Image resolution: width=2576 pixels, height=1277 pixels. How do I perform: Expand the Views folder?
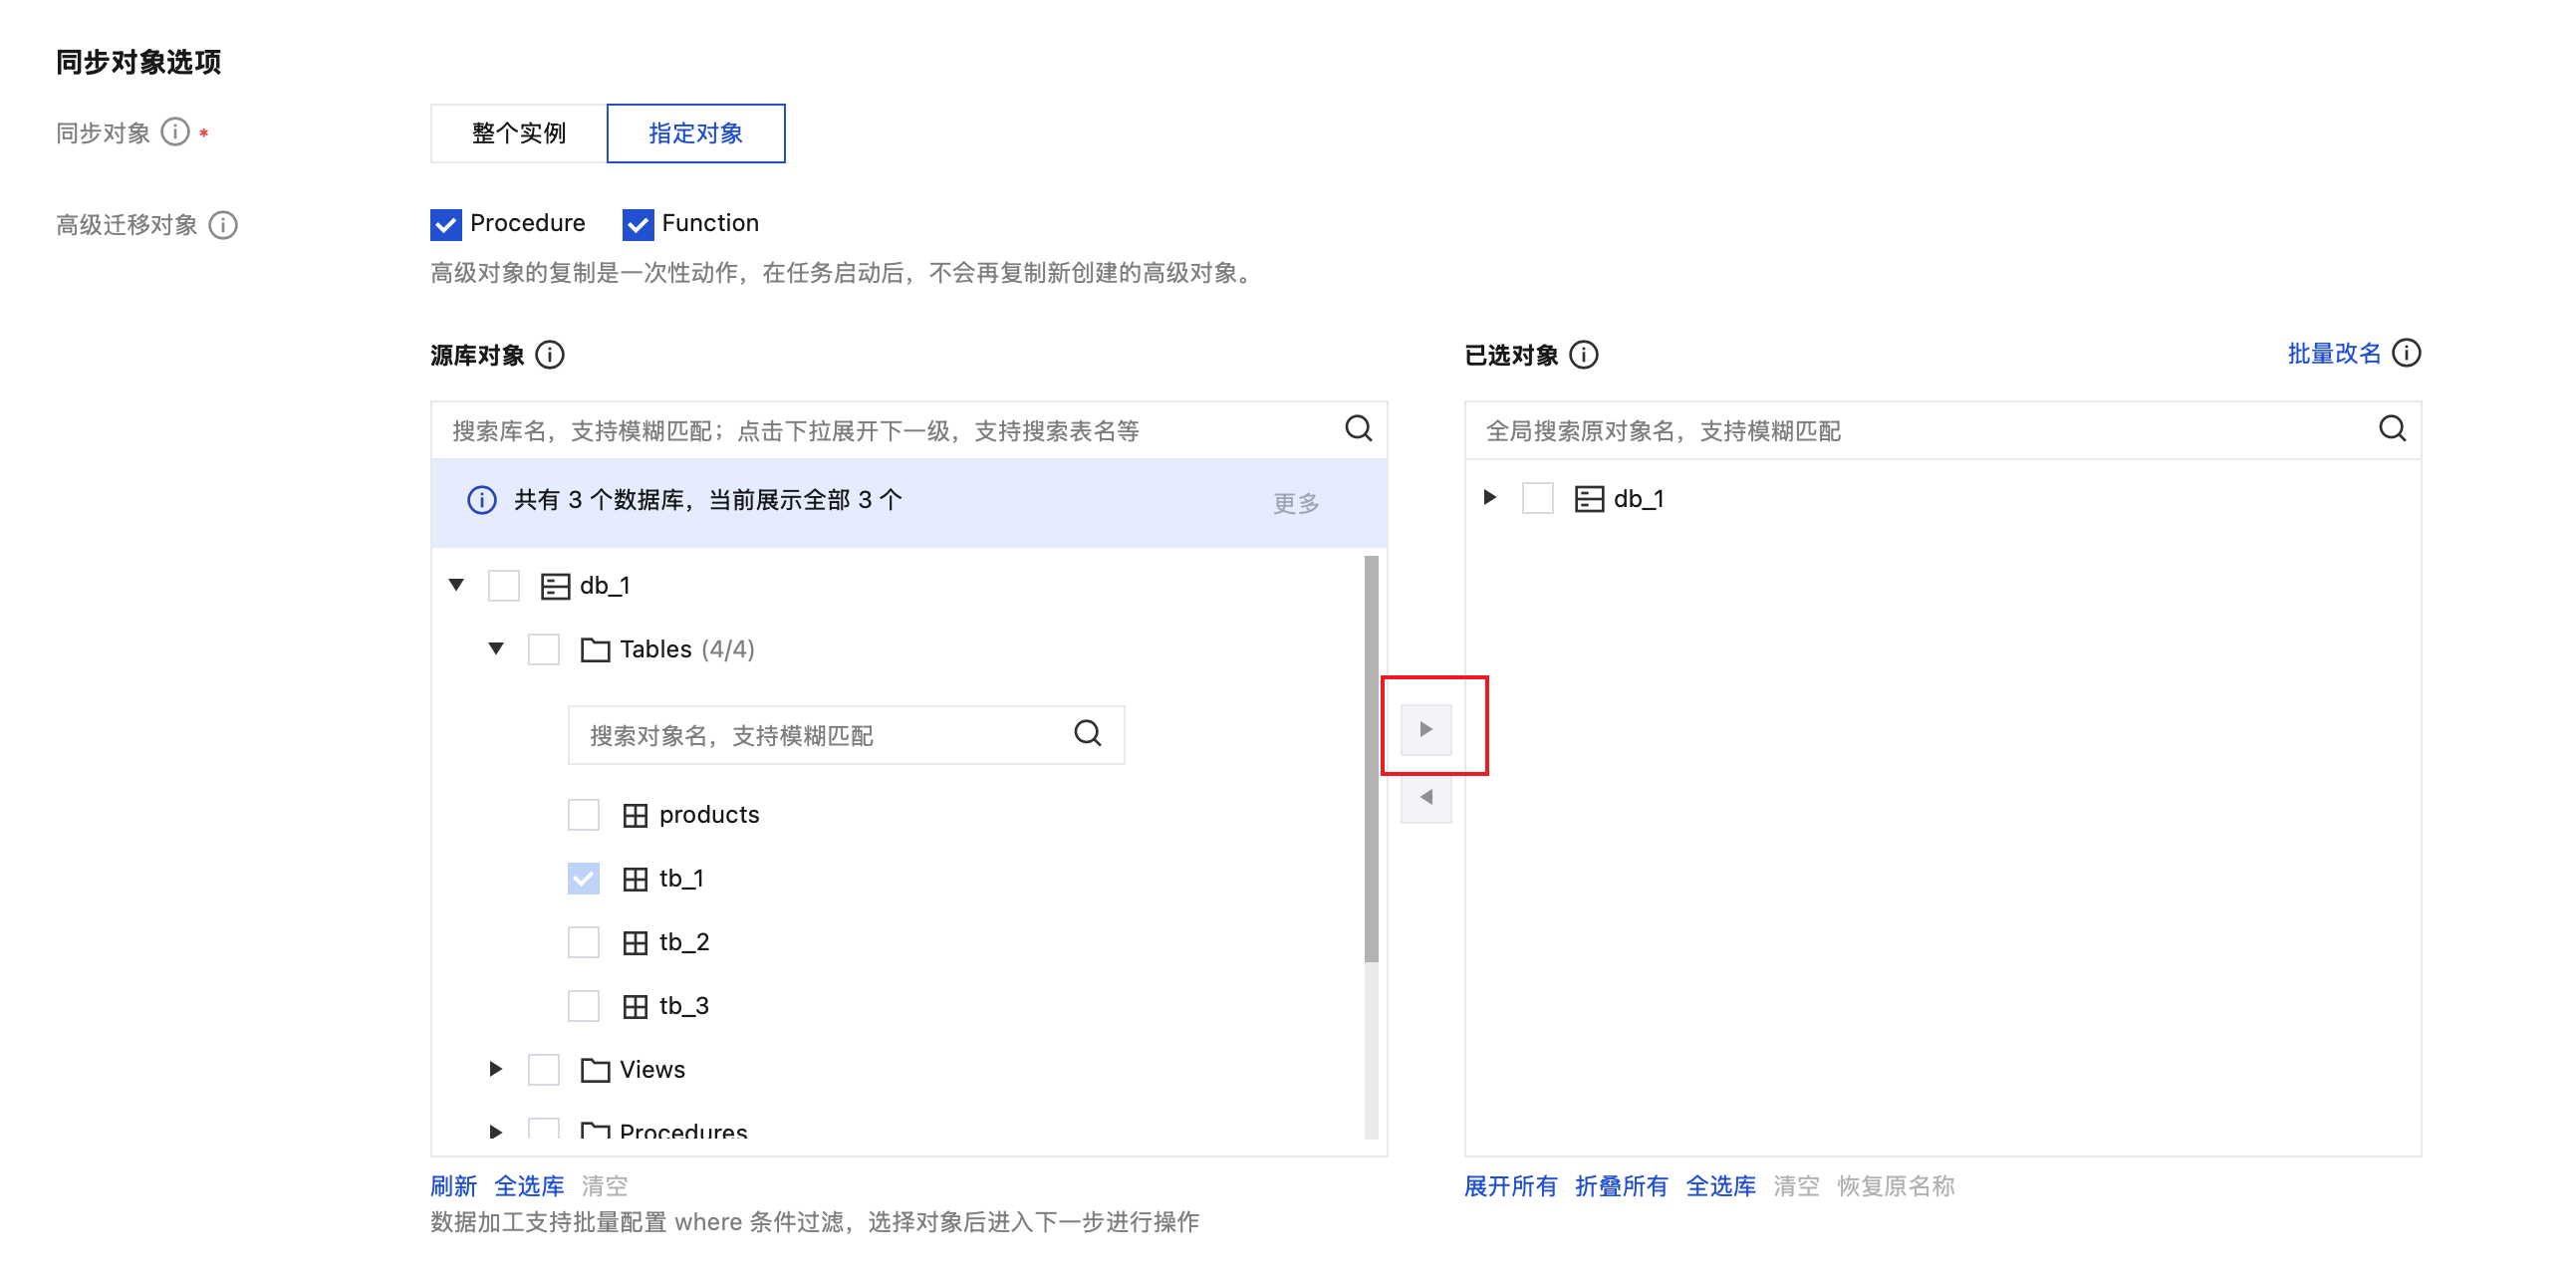click(x=496, y=1069)
